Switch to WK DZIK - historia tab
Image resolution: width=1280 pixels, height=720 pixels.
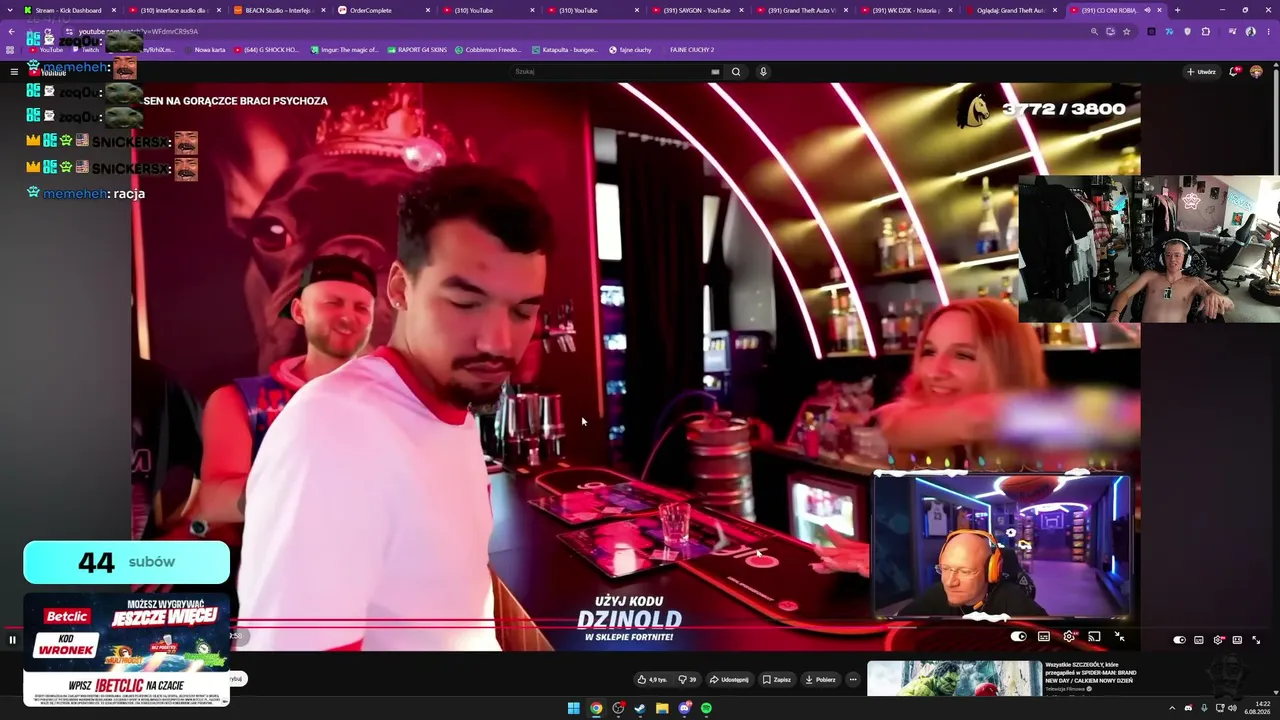tap(906, 10)
